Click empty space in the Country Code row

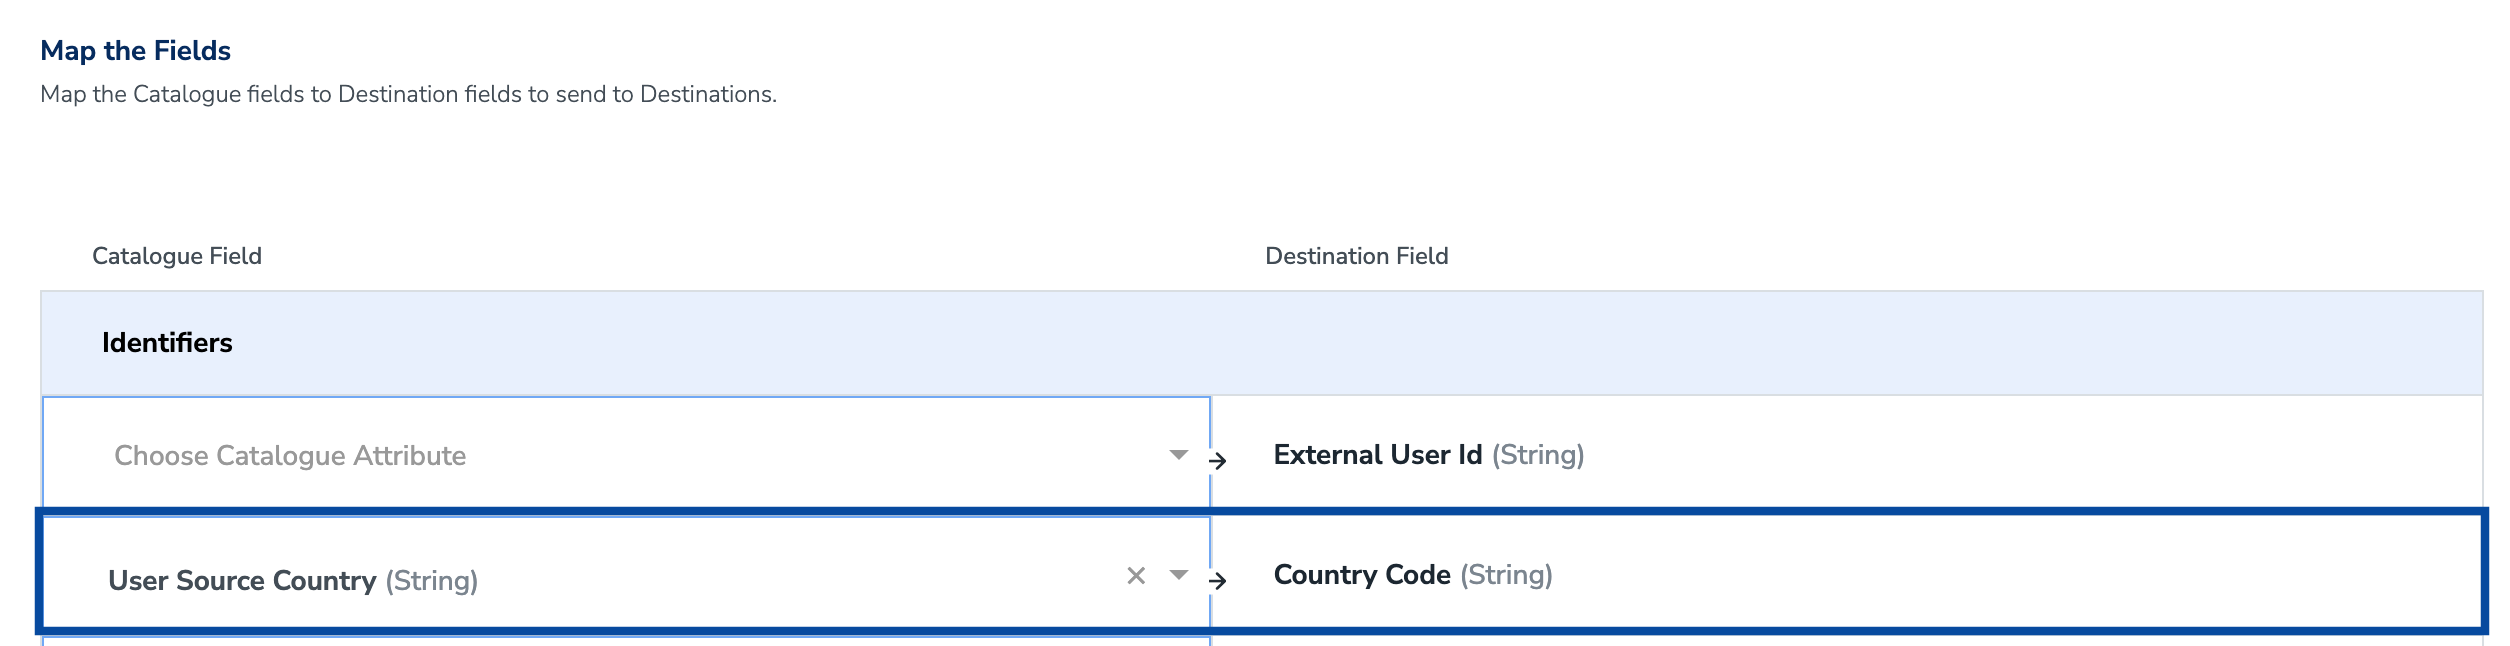pos(2000,575)
